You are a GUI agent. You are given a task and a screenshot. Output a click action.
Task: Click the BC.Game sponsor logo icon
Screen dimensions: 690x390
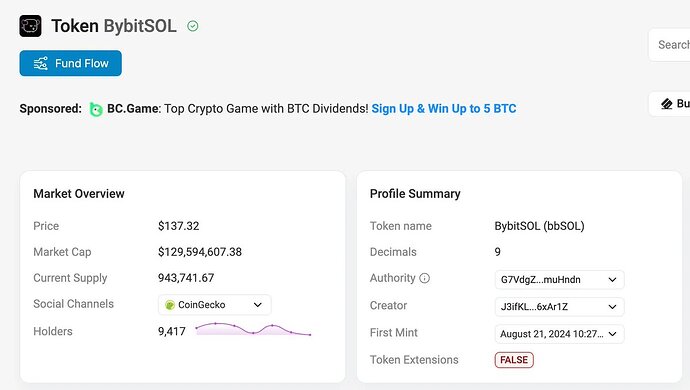click(96, 109)
